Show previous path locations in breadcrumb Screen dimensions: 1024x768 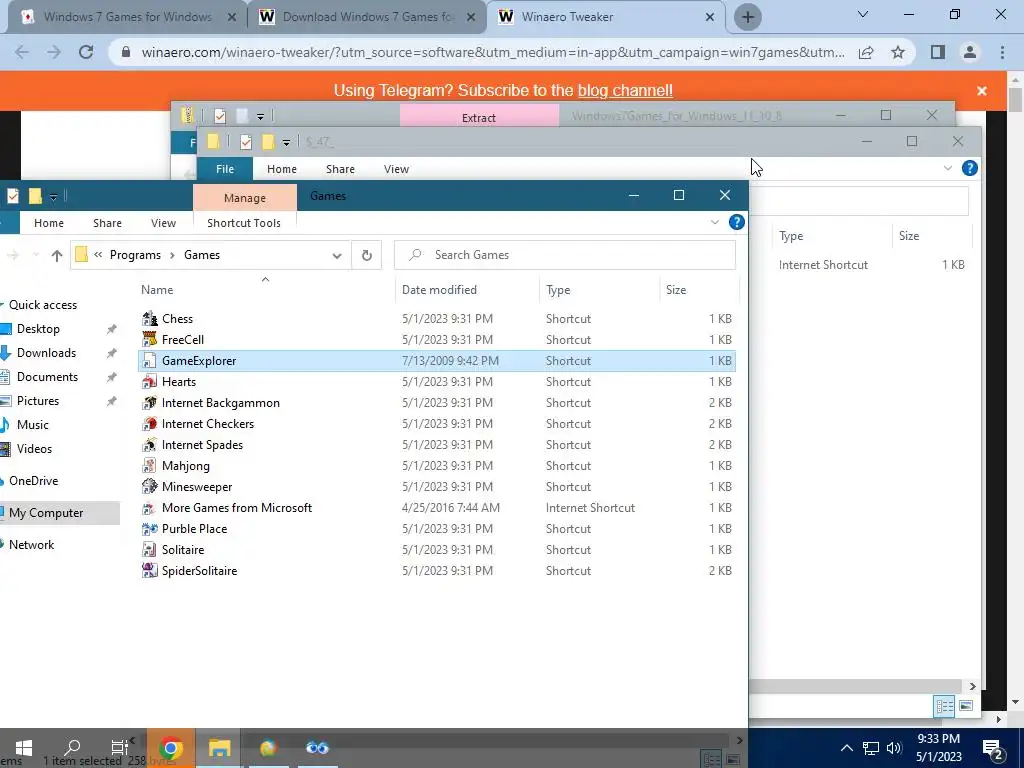coord(98,255)
